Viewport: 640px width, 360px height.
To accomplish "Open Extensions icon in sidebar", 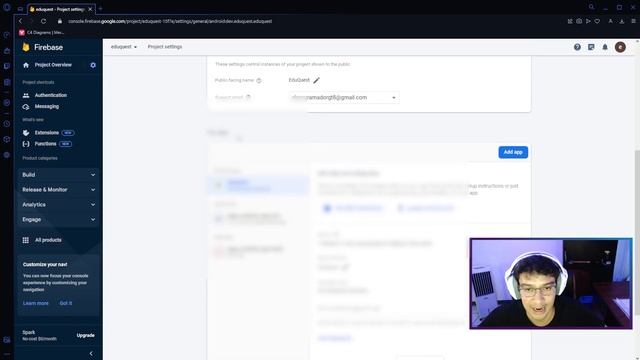I will coord(26,133).
